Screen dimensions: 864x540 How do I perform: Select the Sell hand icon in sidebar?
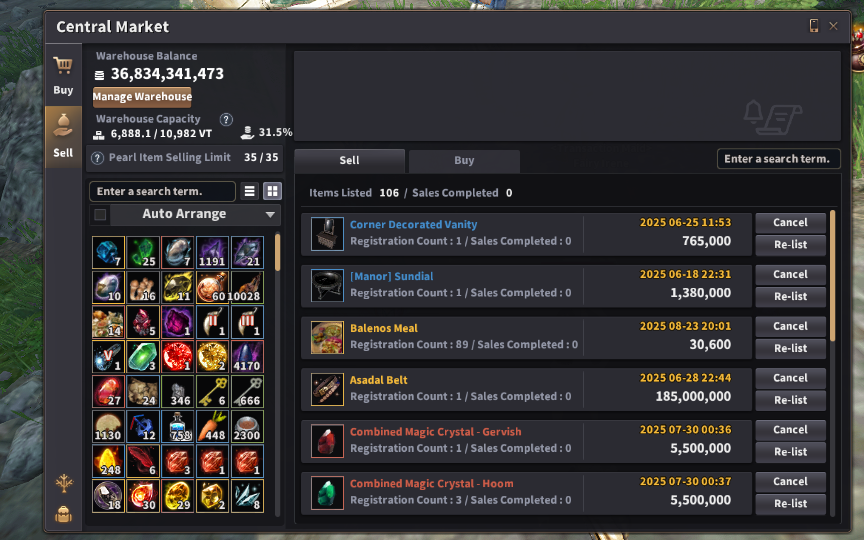tap(63, 126)
